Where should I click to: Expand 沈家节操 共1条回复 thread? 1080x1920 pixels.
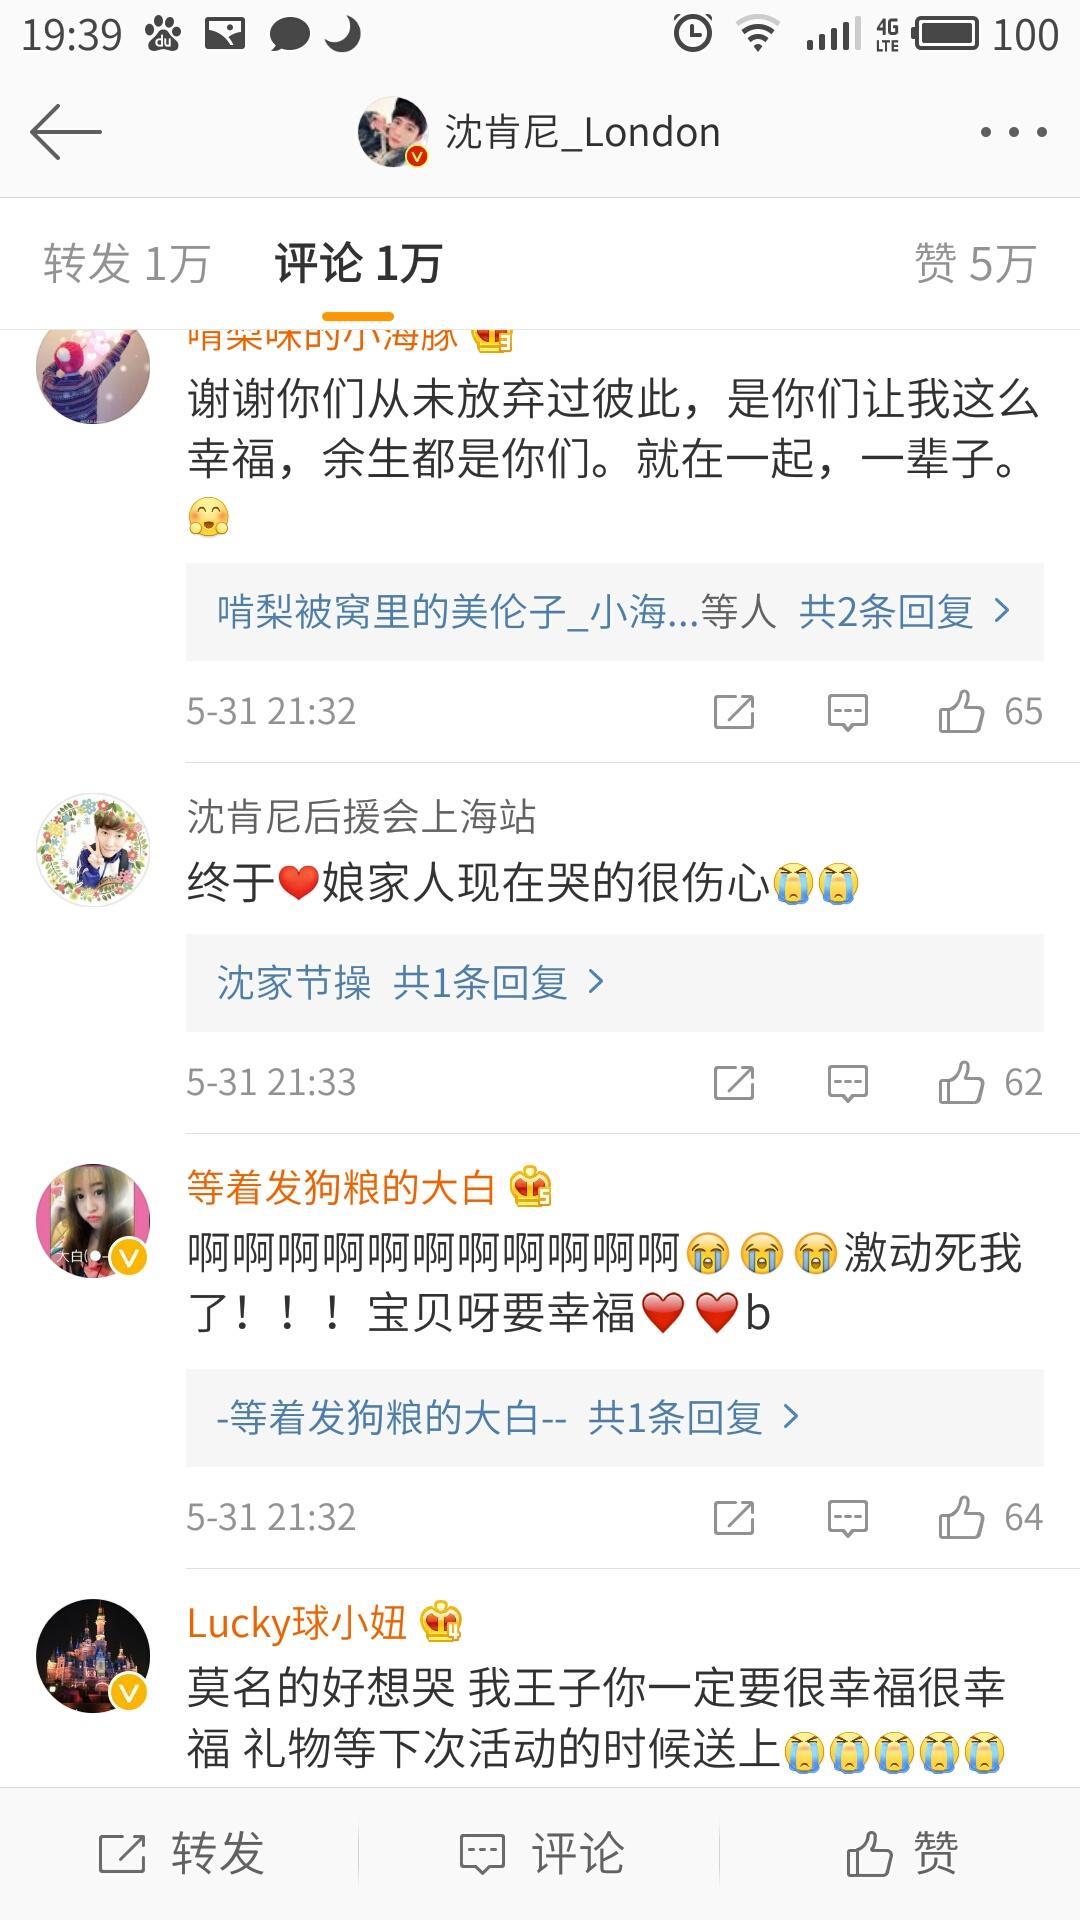615,983
